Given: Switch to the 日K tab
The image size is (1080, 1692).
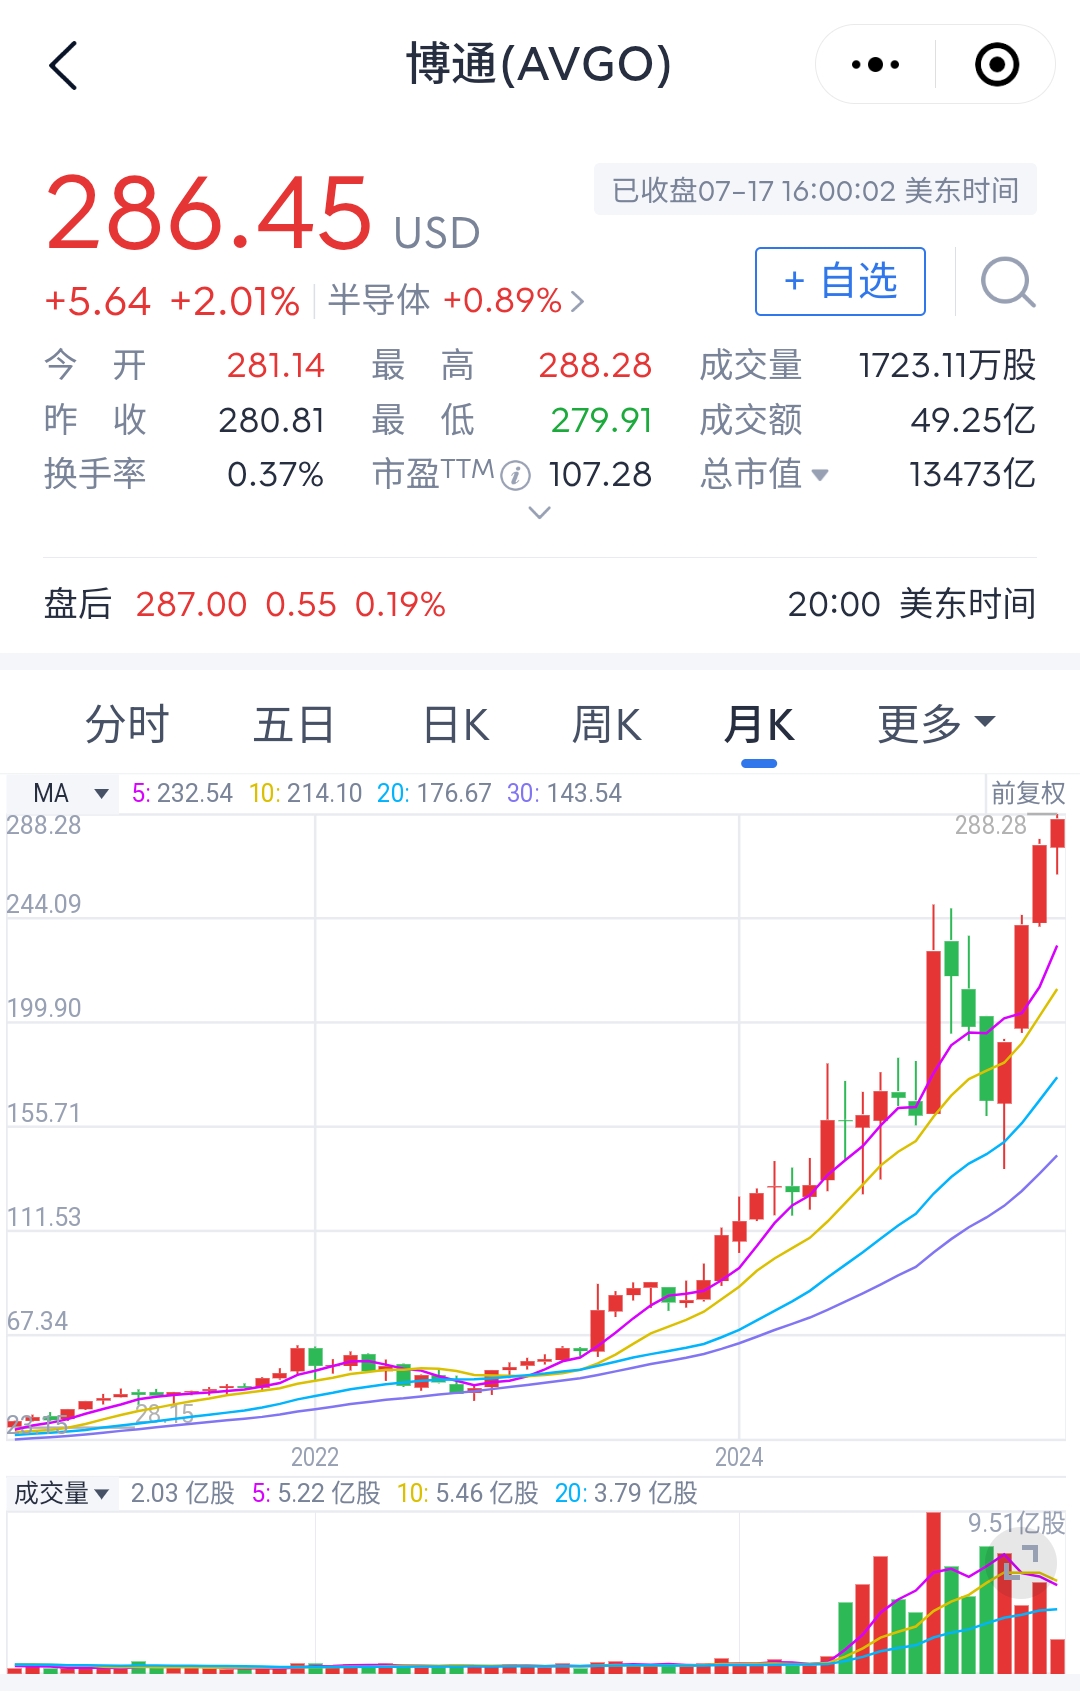Looking at the screenshot, I should point(457,724).
